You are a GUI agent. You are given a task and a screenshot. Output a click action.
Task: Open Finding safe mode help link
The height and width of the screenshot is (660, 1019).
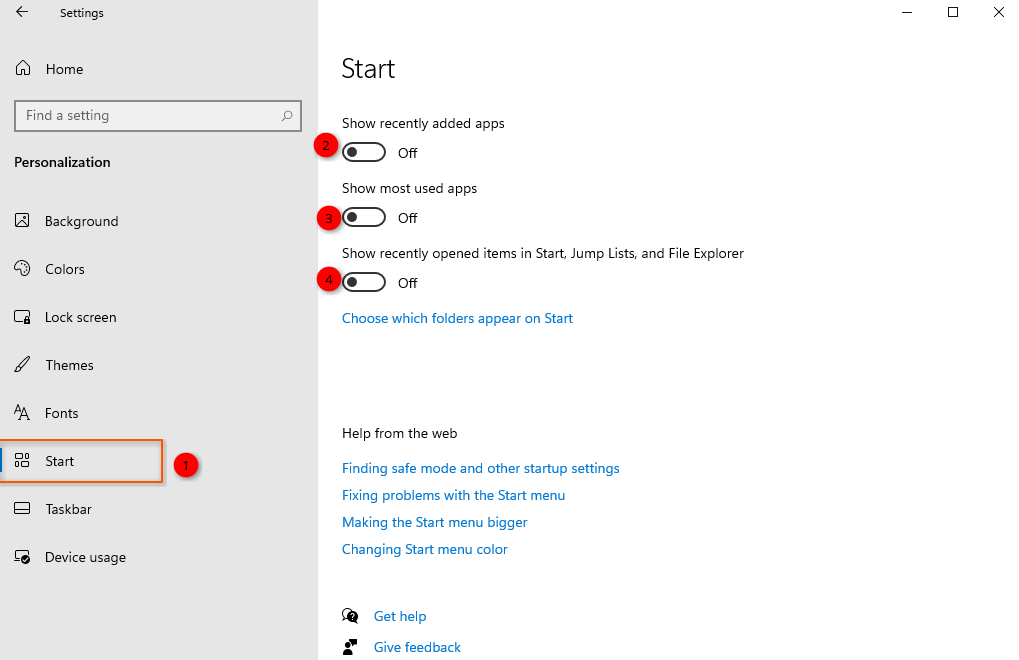click(x=480, y=468)
